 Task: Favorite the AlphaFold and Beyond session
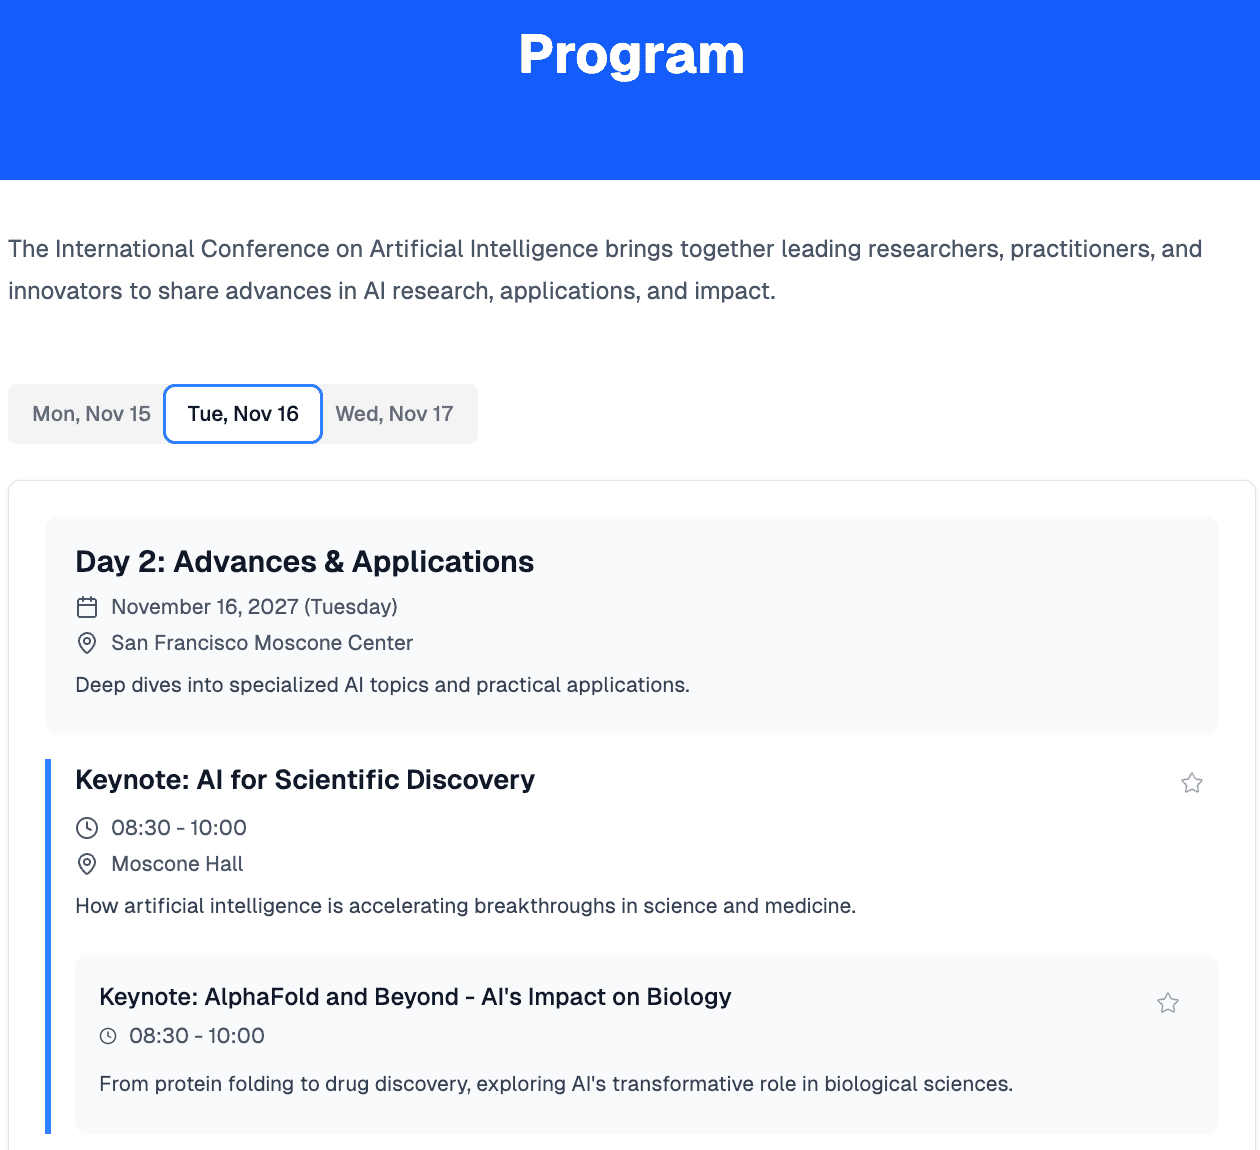pyautogui.click(x=1168, y=1002)
